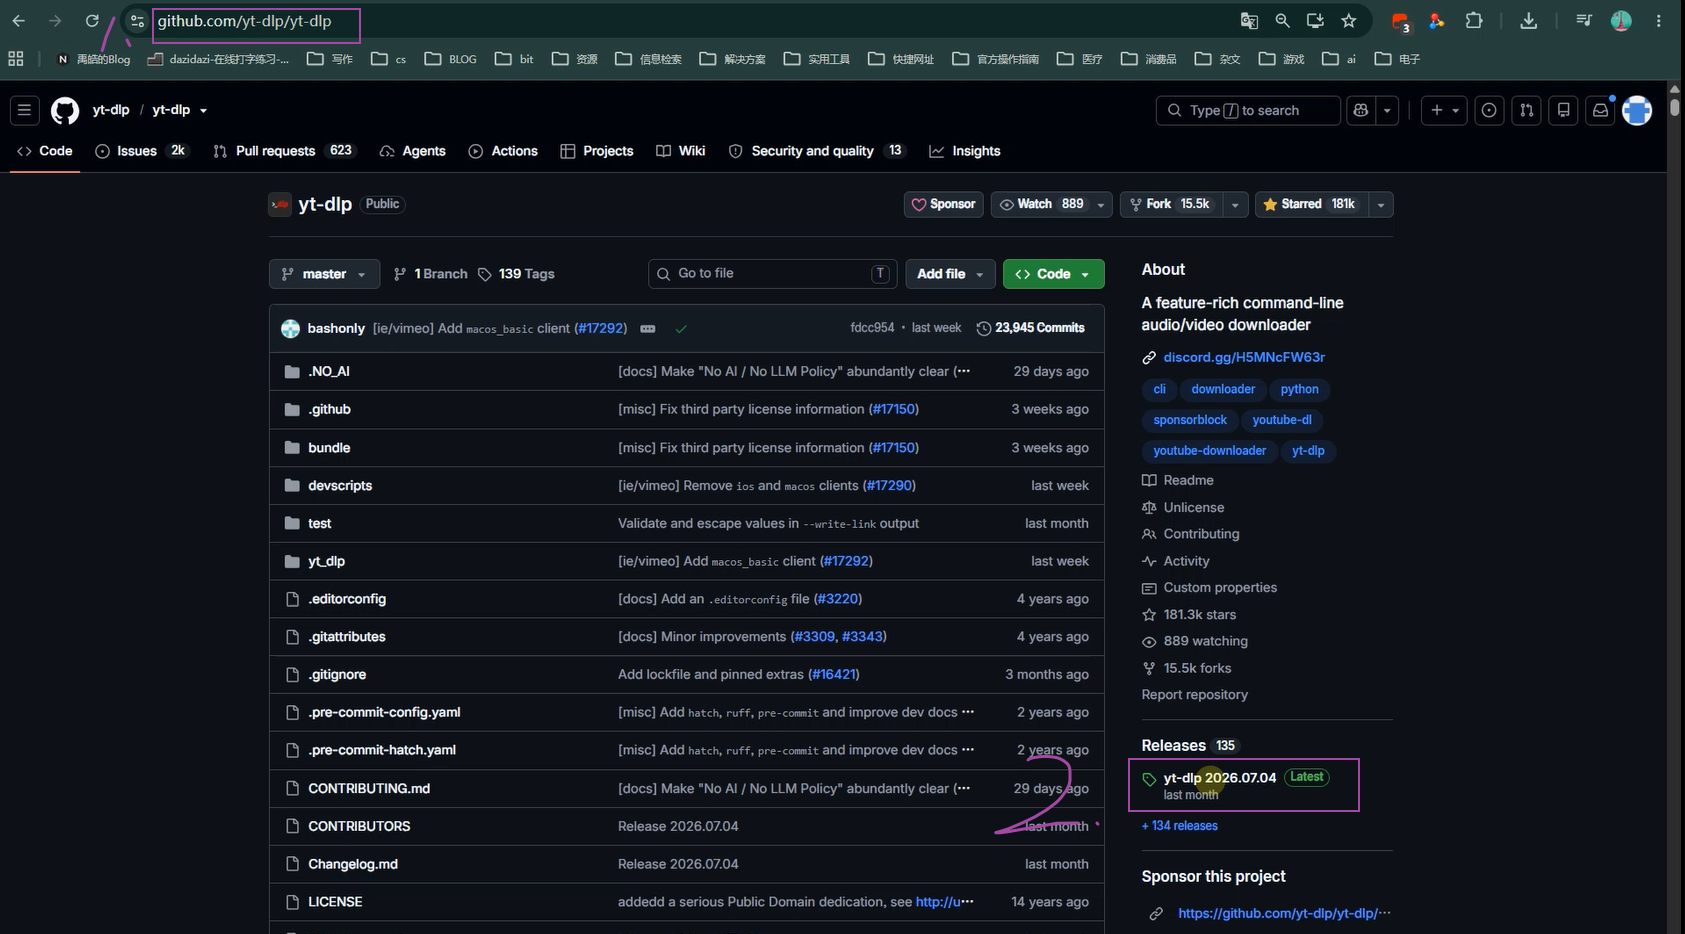Screen dimensions: 1685x934
Task: Click the page vertical scrollbar
Action: [x=1675, y=106]
